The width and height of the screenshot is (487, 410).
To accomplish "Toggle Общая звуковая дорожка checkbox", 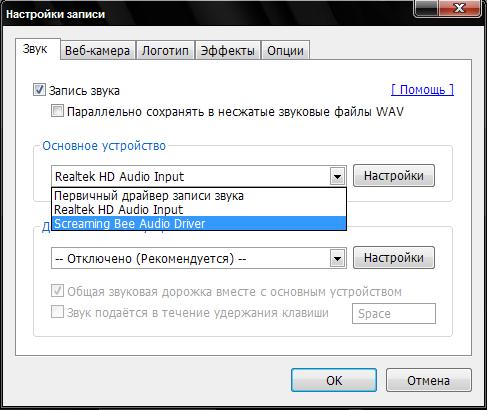I will tap(57, 291).
